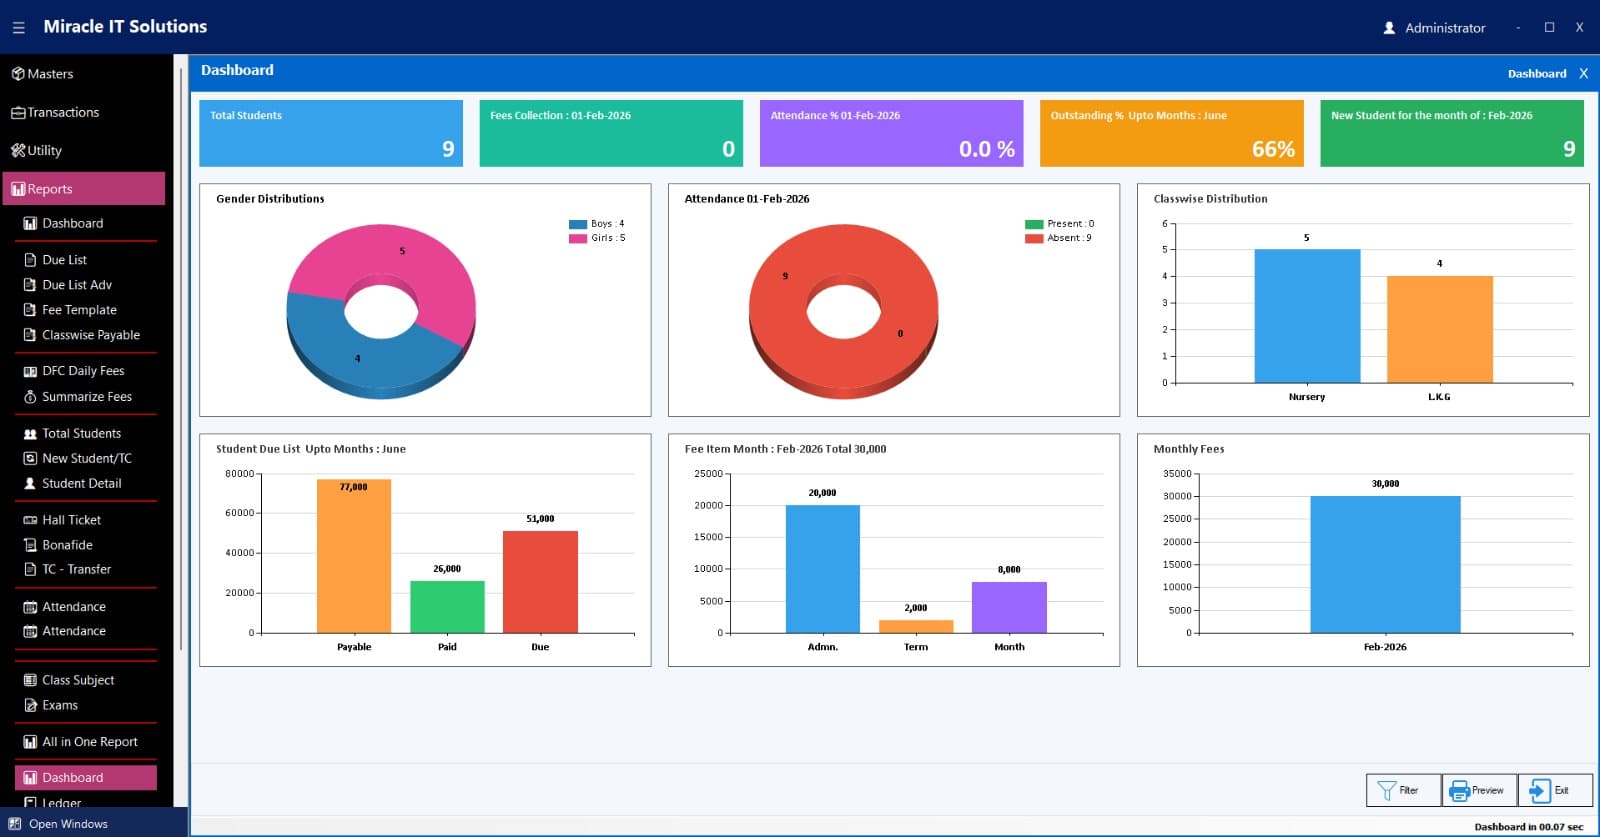The image size is (1600, 837).
Task: Click the Reports chart icon
Action: [x=18, y=189]
